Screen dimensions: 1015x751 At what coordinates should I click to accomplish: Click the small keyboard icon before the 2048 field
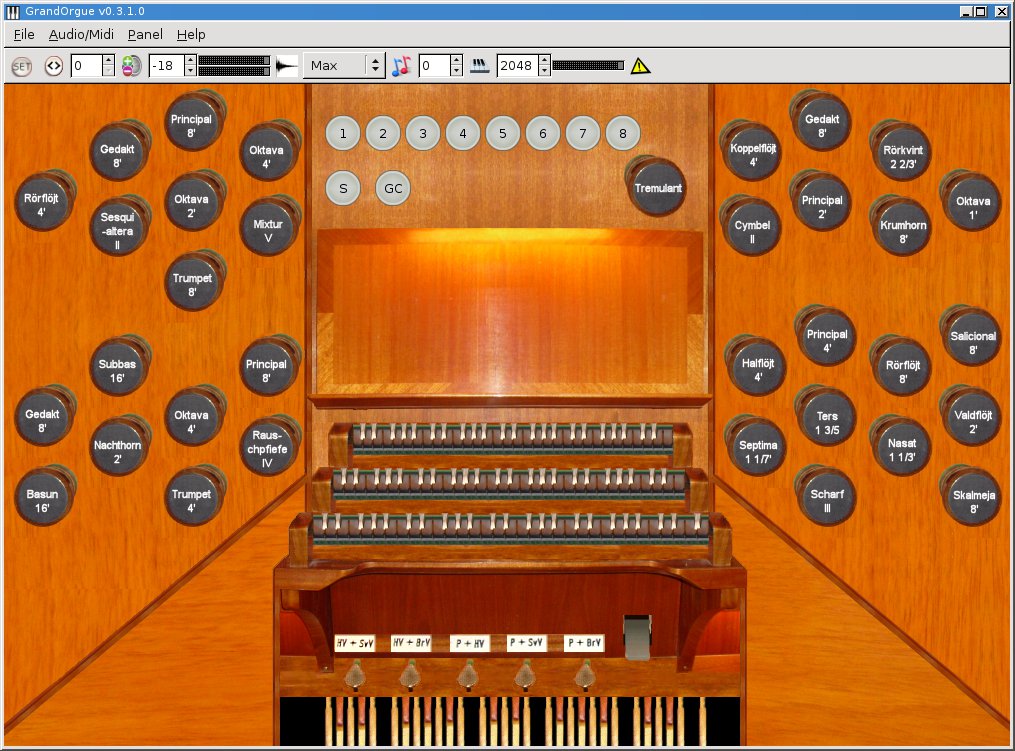pyautogui.click(x=479, y=64)
